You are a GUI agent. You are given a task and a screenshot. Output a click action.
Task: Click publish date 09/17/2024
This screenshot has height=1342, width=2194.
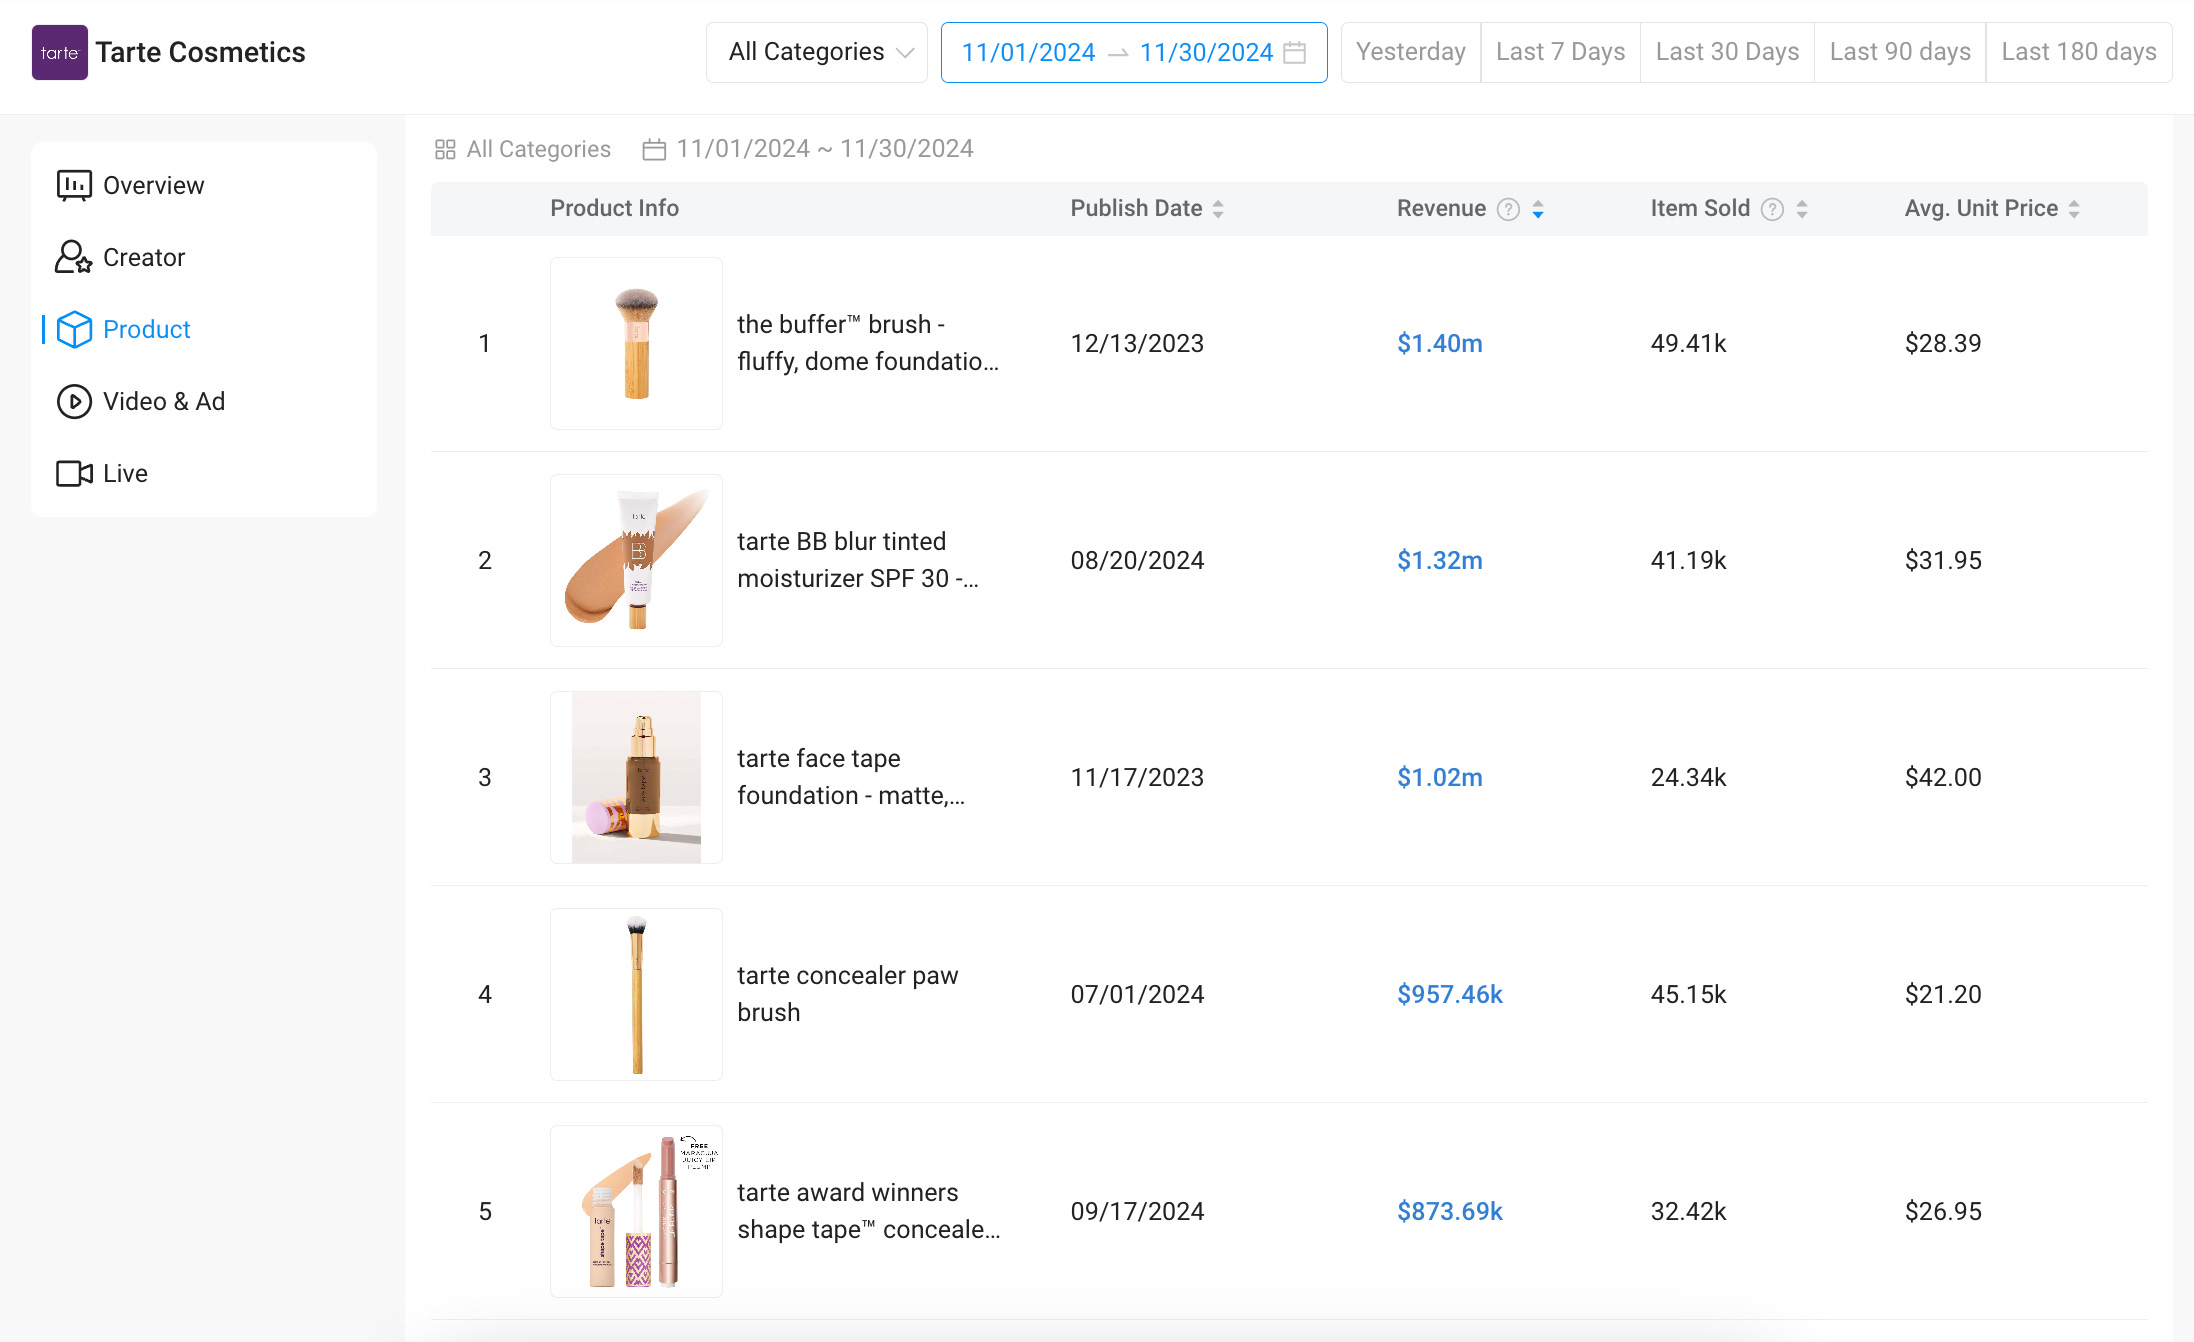tap(1137, 1211)
